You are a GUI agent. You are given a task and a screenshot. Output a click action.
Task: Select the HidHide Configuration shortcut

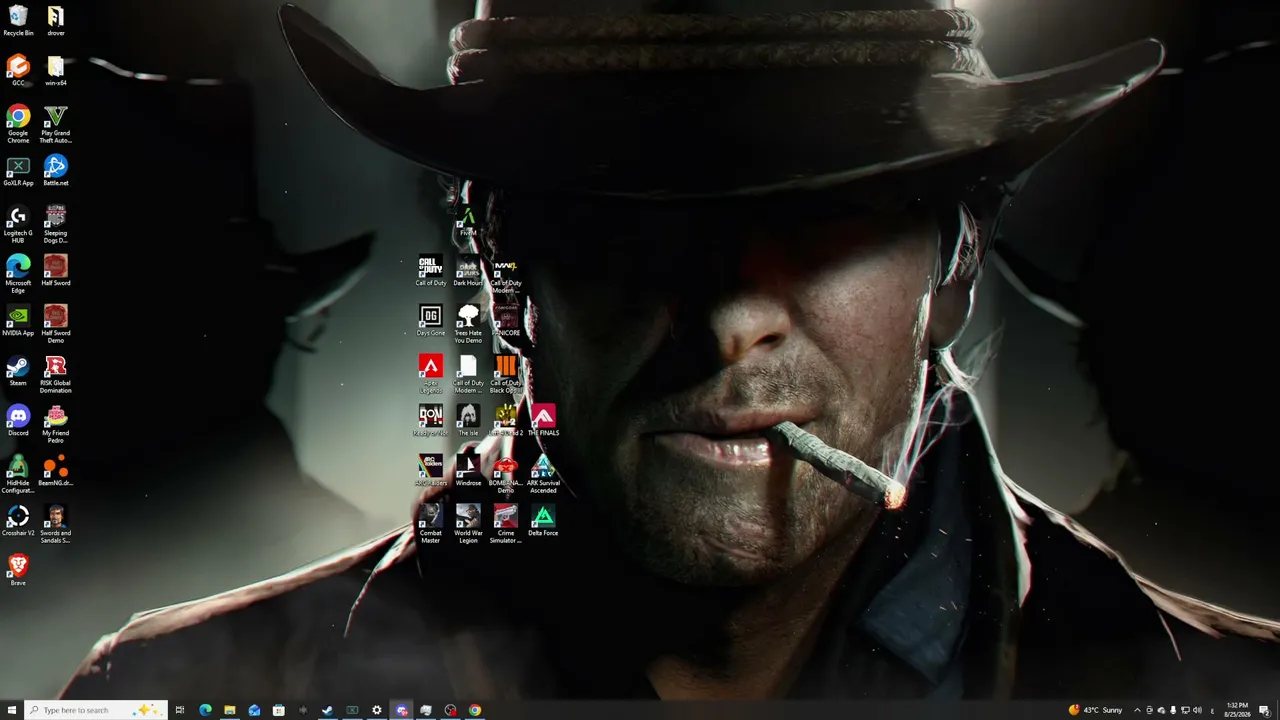18,475
